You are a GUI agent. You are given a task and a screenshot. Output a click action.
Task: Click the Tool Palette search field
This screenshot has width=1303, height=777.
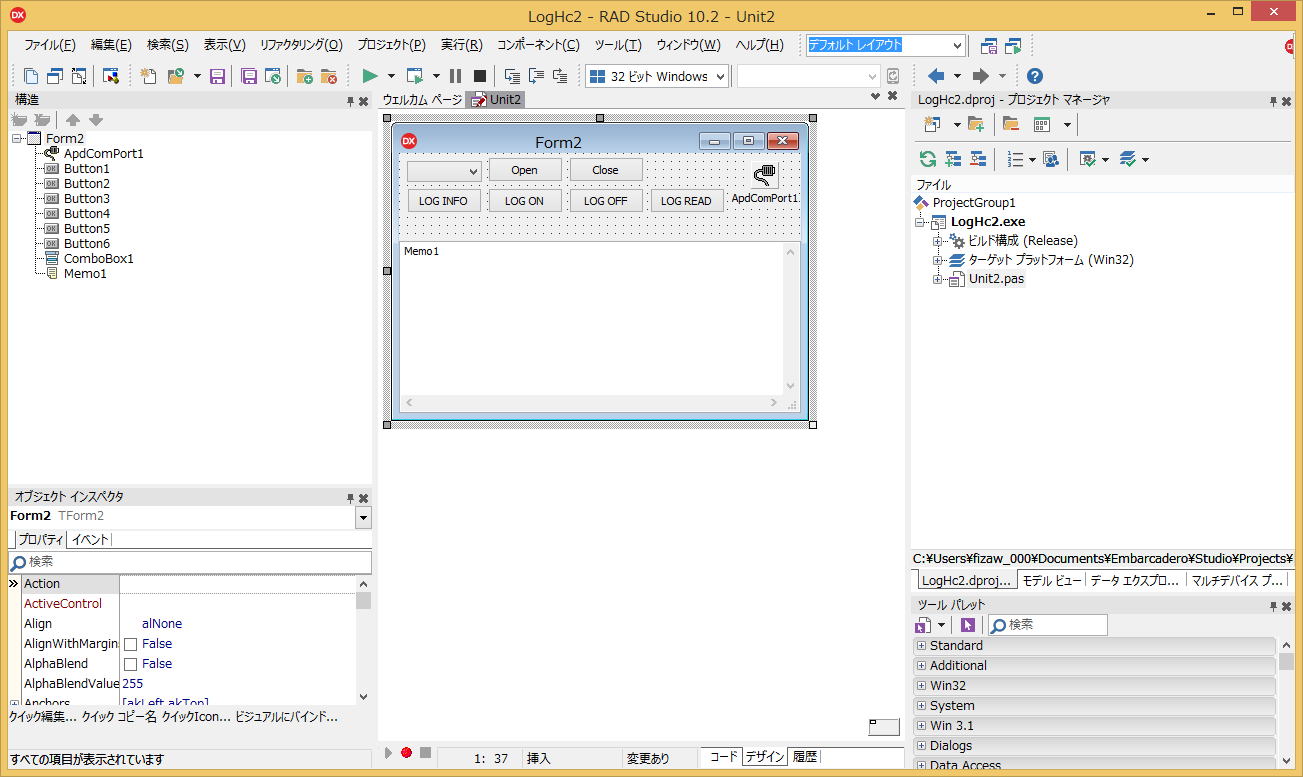[1047, 625]
